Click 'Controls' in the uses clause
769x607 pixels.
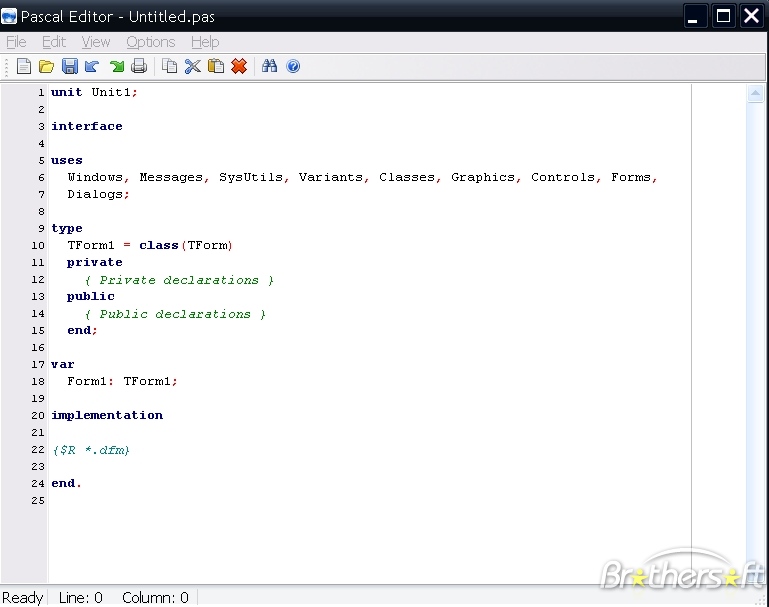click(x=563, y=177)
